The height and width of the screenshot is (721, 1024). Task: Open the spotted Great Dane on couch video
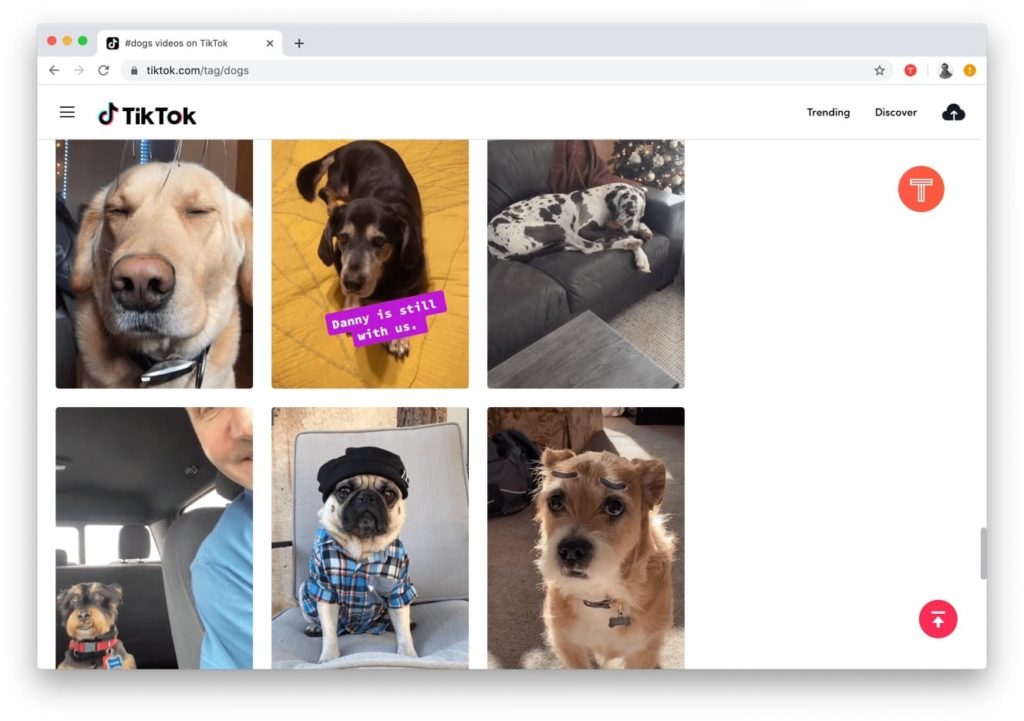pyautogui.click(x=586, y=264)
